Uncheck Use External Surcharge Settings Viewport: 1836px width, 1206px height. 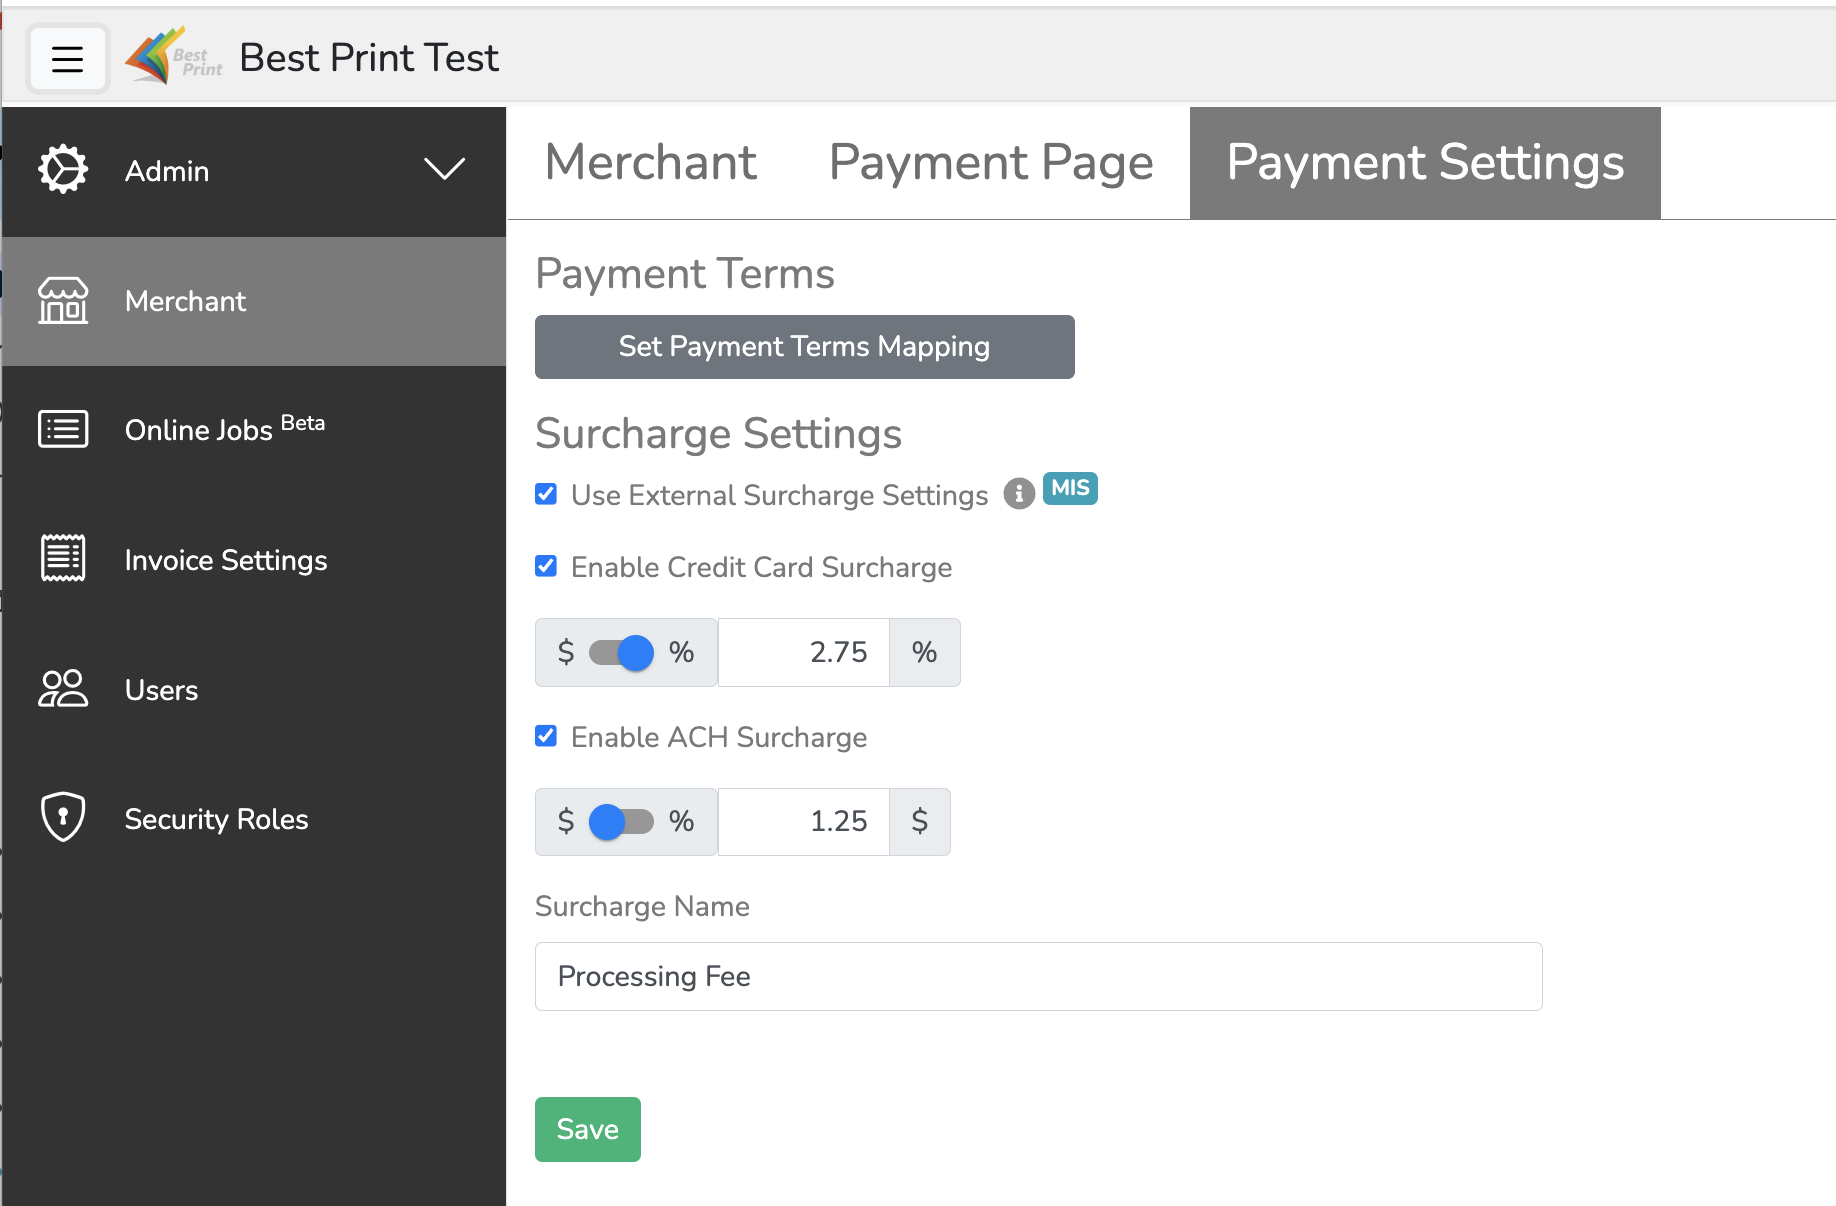point(545,494)
